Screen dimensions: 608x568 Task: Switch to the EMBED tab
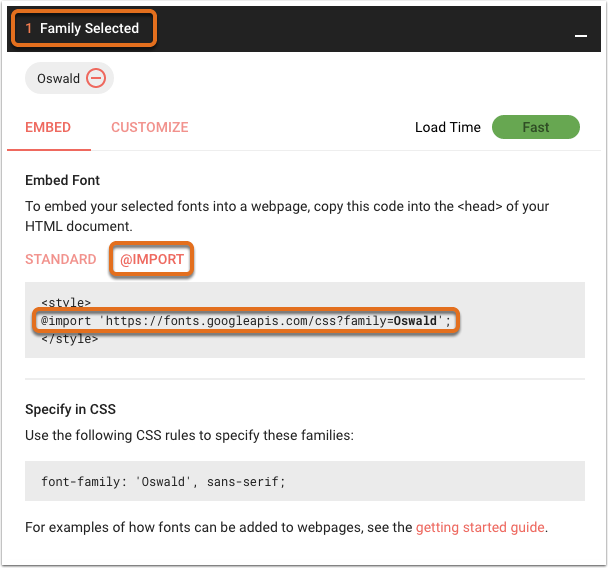[48, 127]
